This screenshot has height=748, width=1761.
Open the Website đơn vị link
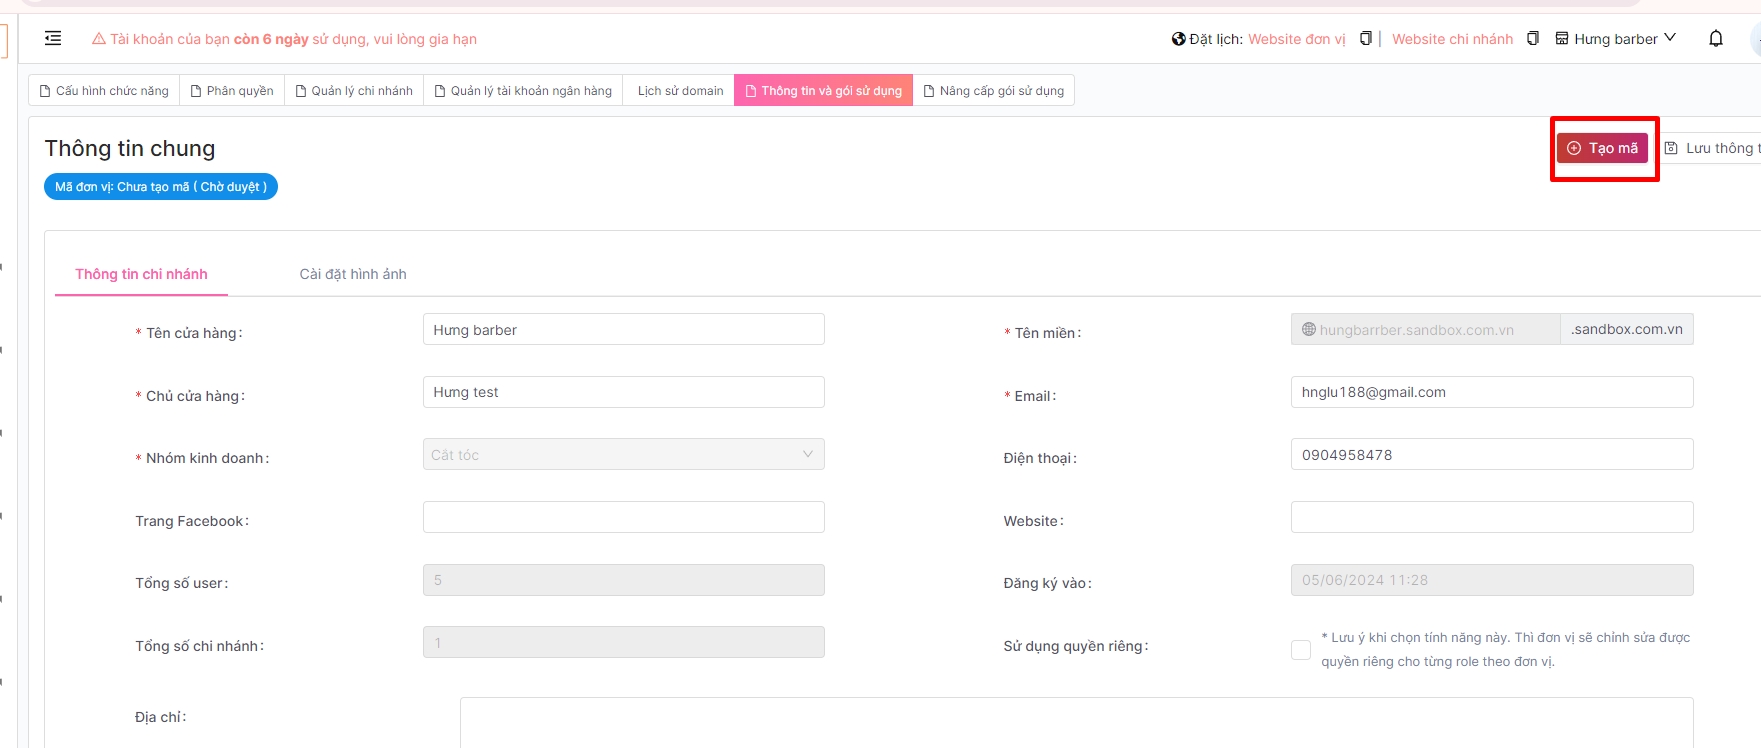pos(1296,39)
